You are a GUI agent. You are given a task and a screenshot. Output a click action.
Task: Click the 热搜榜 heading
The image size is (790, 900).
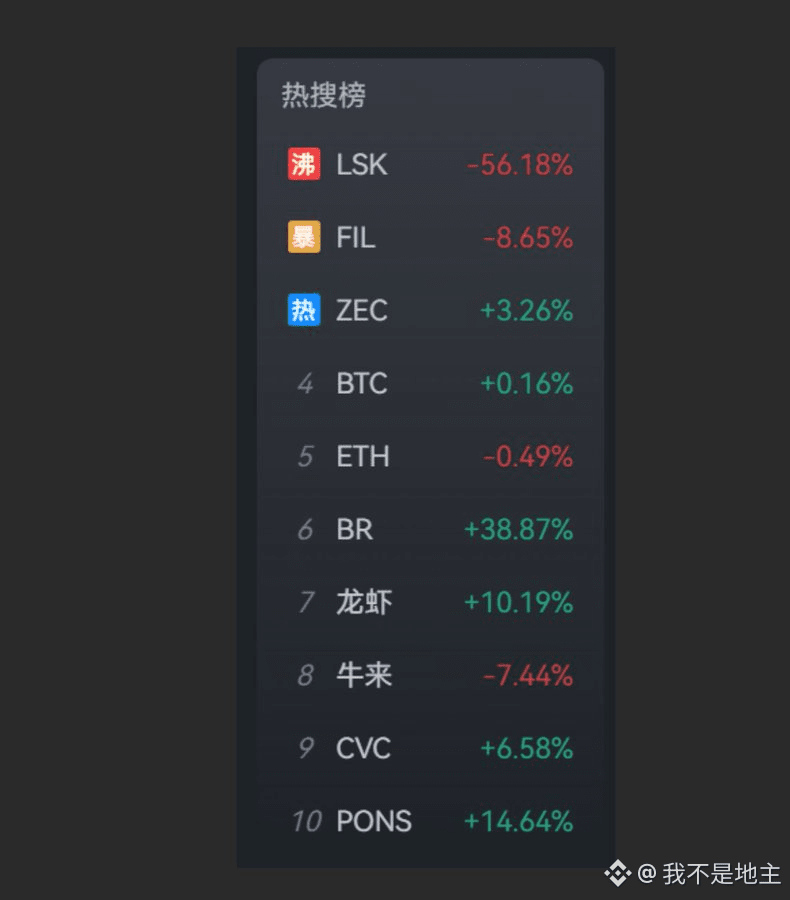[323, 95]
